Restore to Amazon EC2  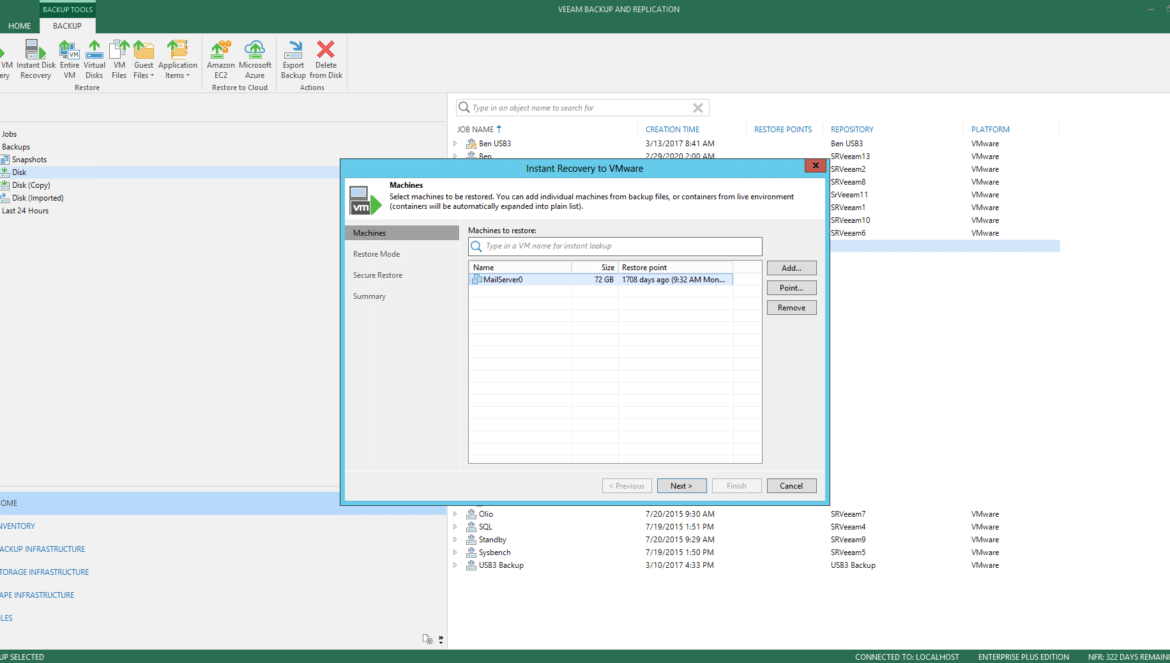tap(221, 60)
